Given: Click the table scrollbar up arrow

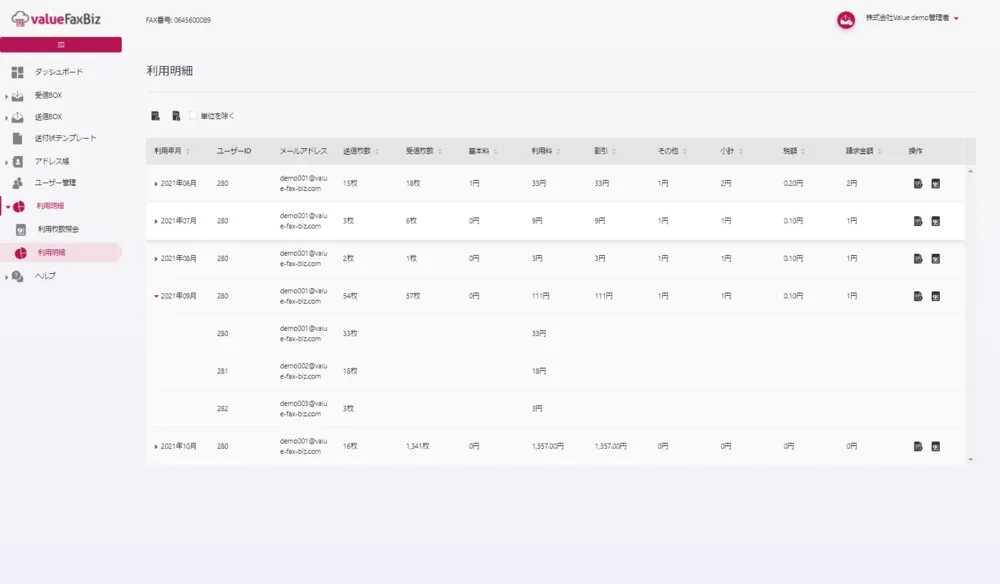Looking at the screenshot, I should point(970,172).
